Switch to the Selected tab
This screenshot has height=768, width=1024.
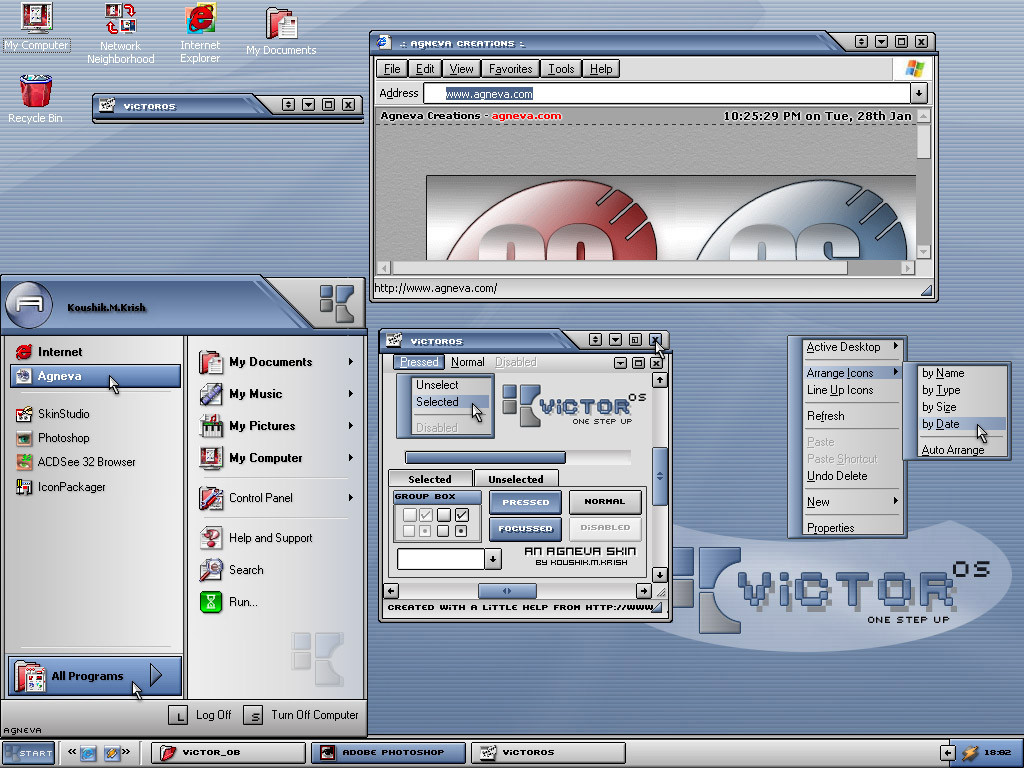pos(430,479)
